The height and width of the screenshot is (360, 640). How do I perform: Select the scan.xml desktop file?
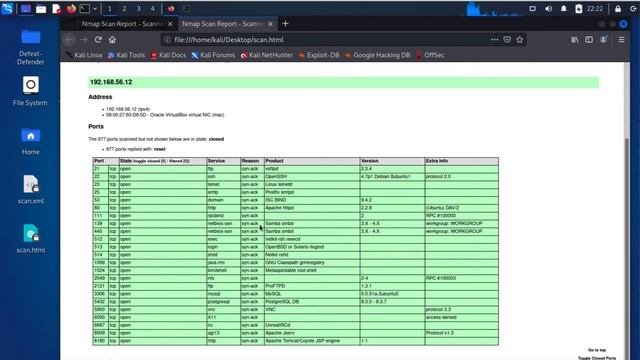pos(31,189)
